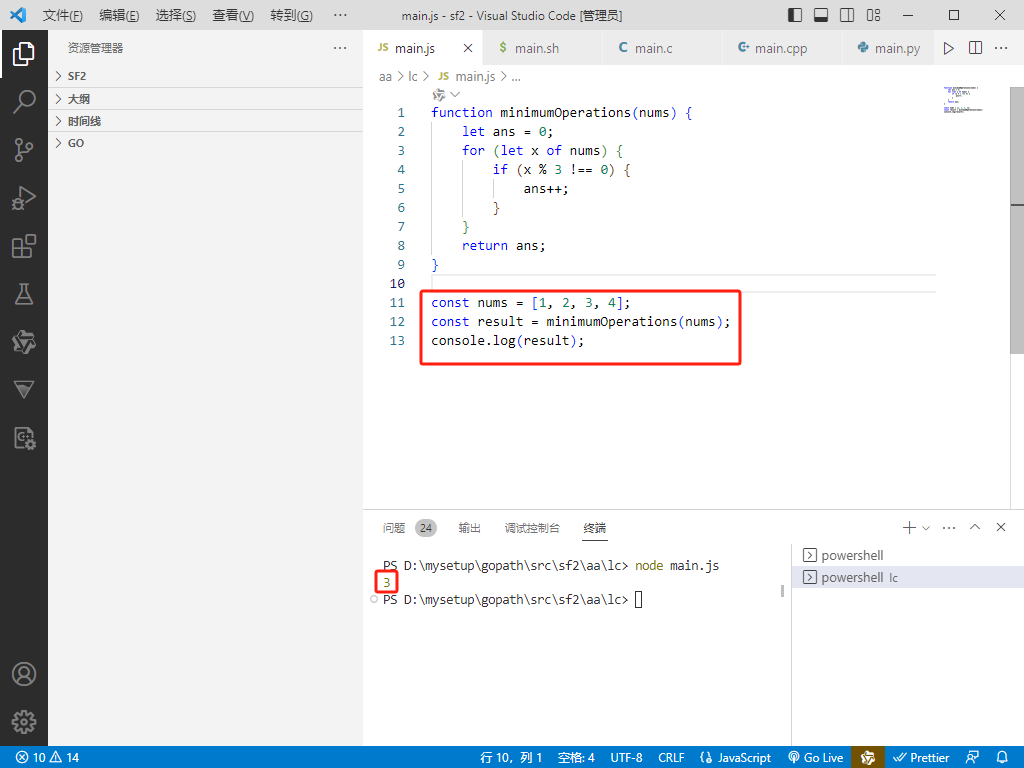This screenshot has height=768, width=1024.
Task: Open the 查看(V) menu
Action: pos(232,15)
